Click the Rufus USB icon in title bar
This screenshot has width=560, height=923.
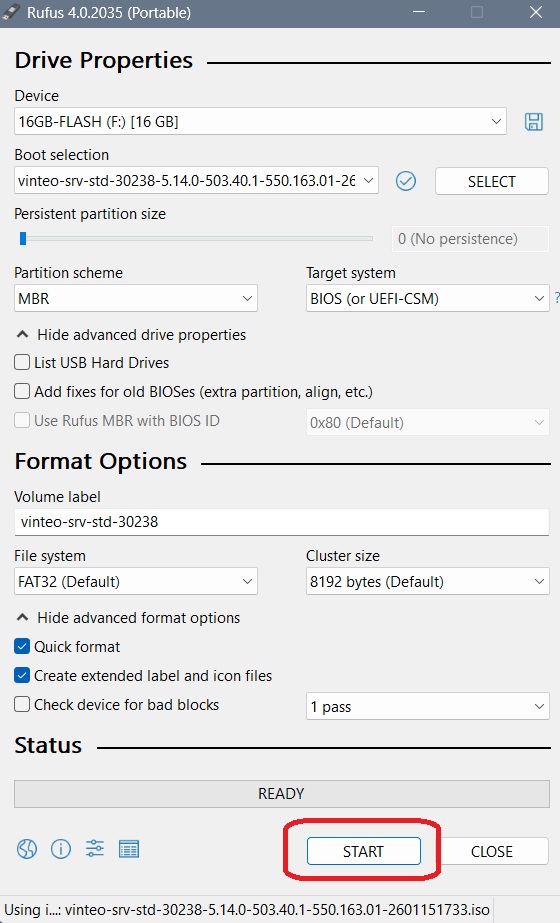pos(11,12)
